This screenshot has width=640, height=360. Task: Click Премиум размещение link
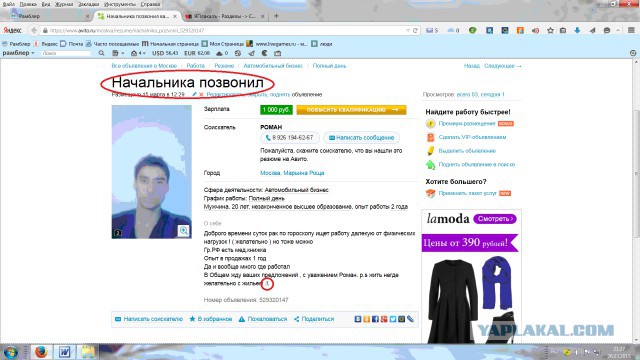[467, 123]
